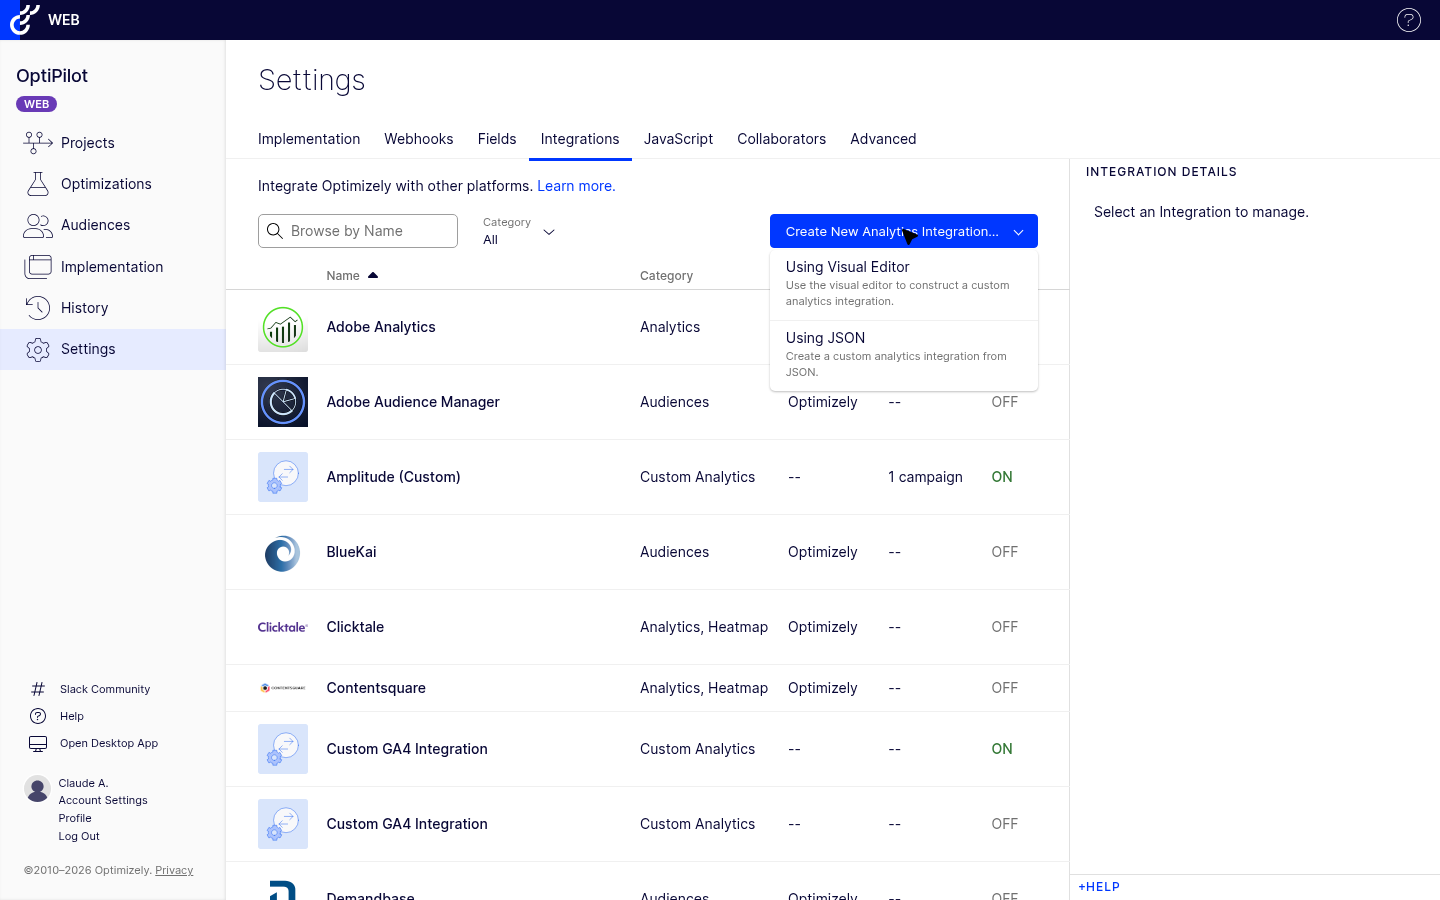
Task: Collapse Create New Analytics Integration dropdown
Action: [x=904, y=231]
